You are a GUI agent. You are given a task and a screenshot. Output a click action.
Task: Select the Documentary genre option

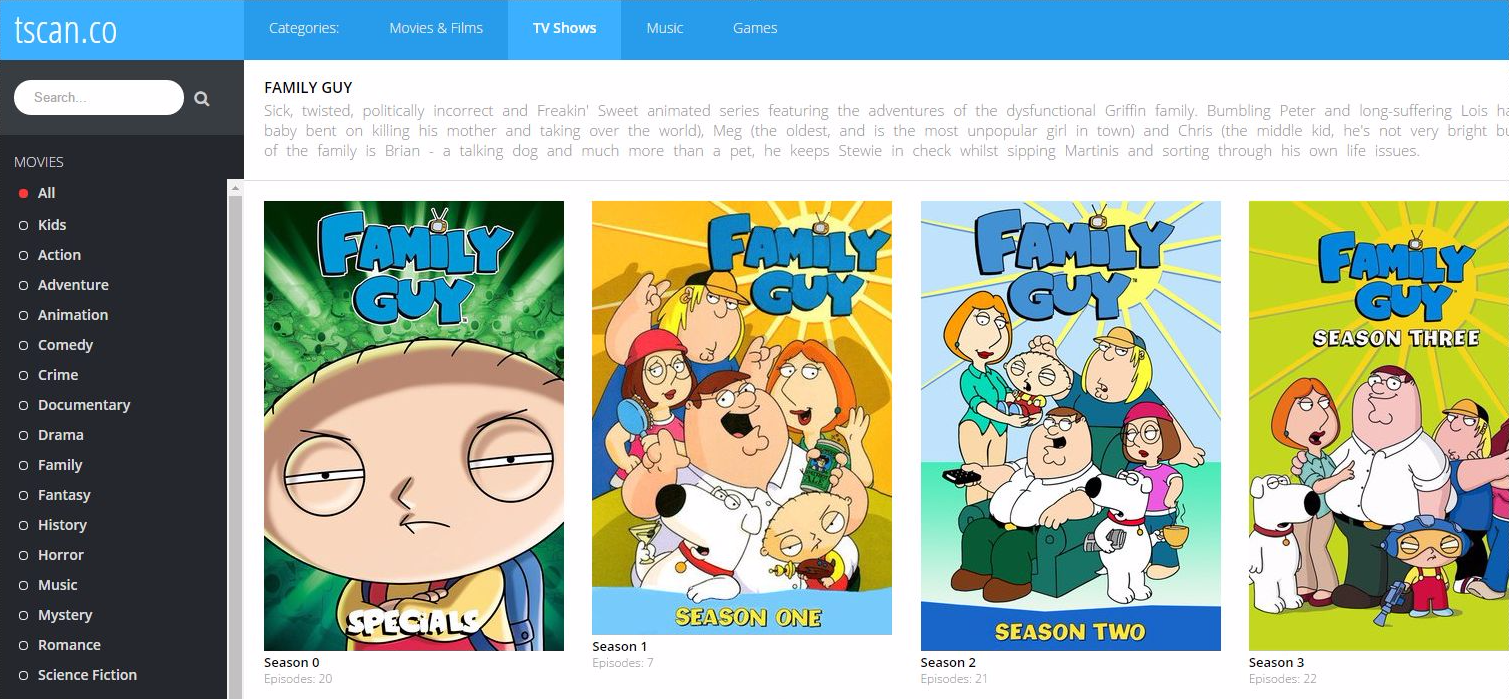[x=84, y=405]
